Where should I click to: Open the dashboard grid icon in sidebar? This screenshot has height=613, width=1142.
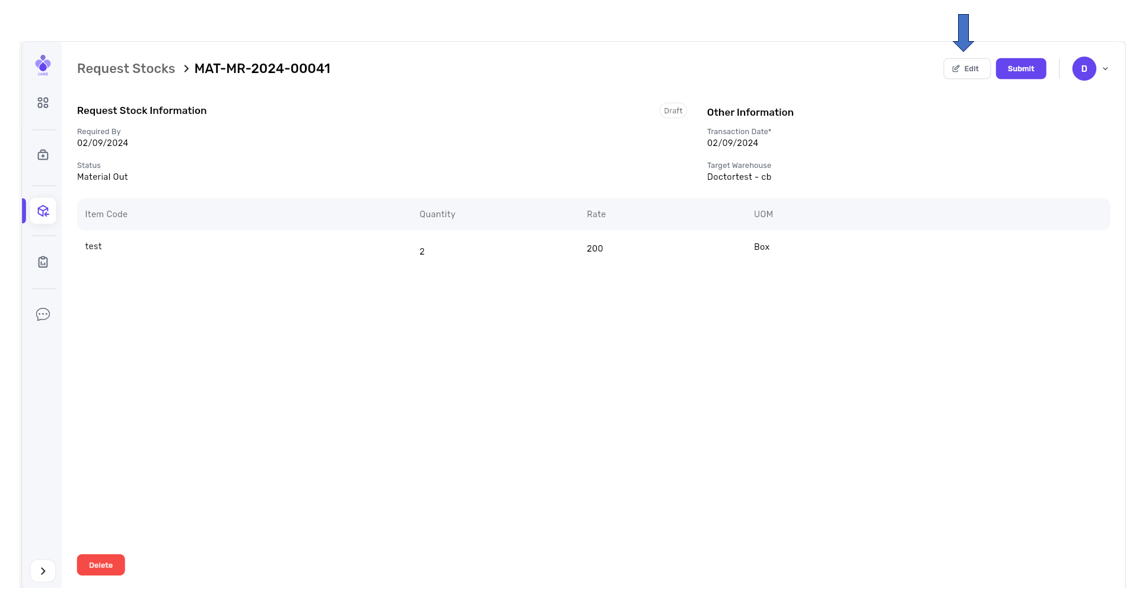[43, 103]
